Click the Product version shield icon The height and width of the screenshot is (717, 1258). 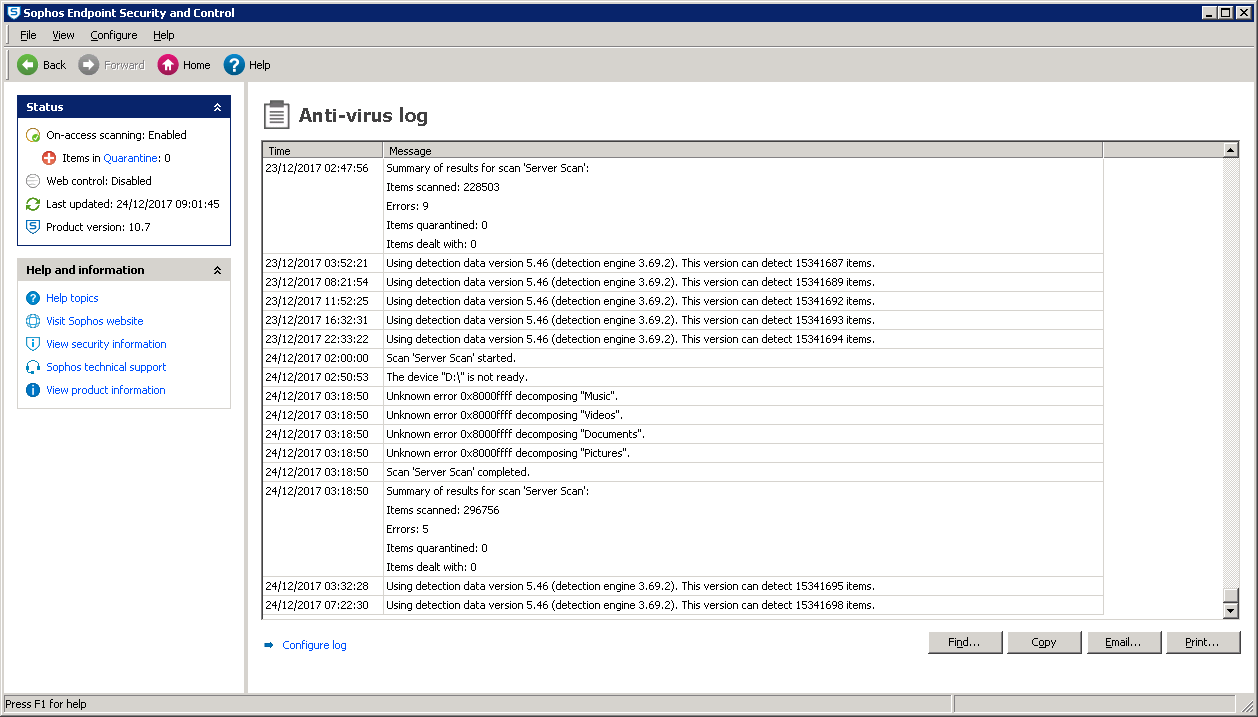[33, 227]
